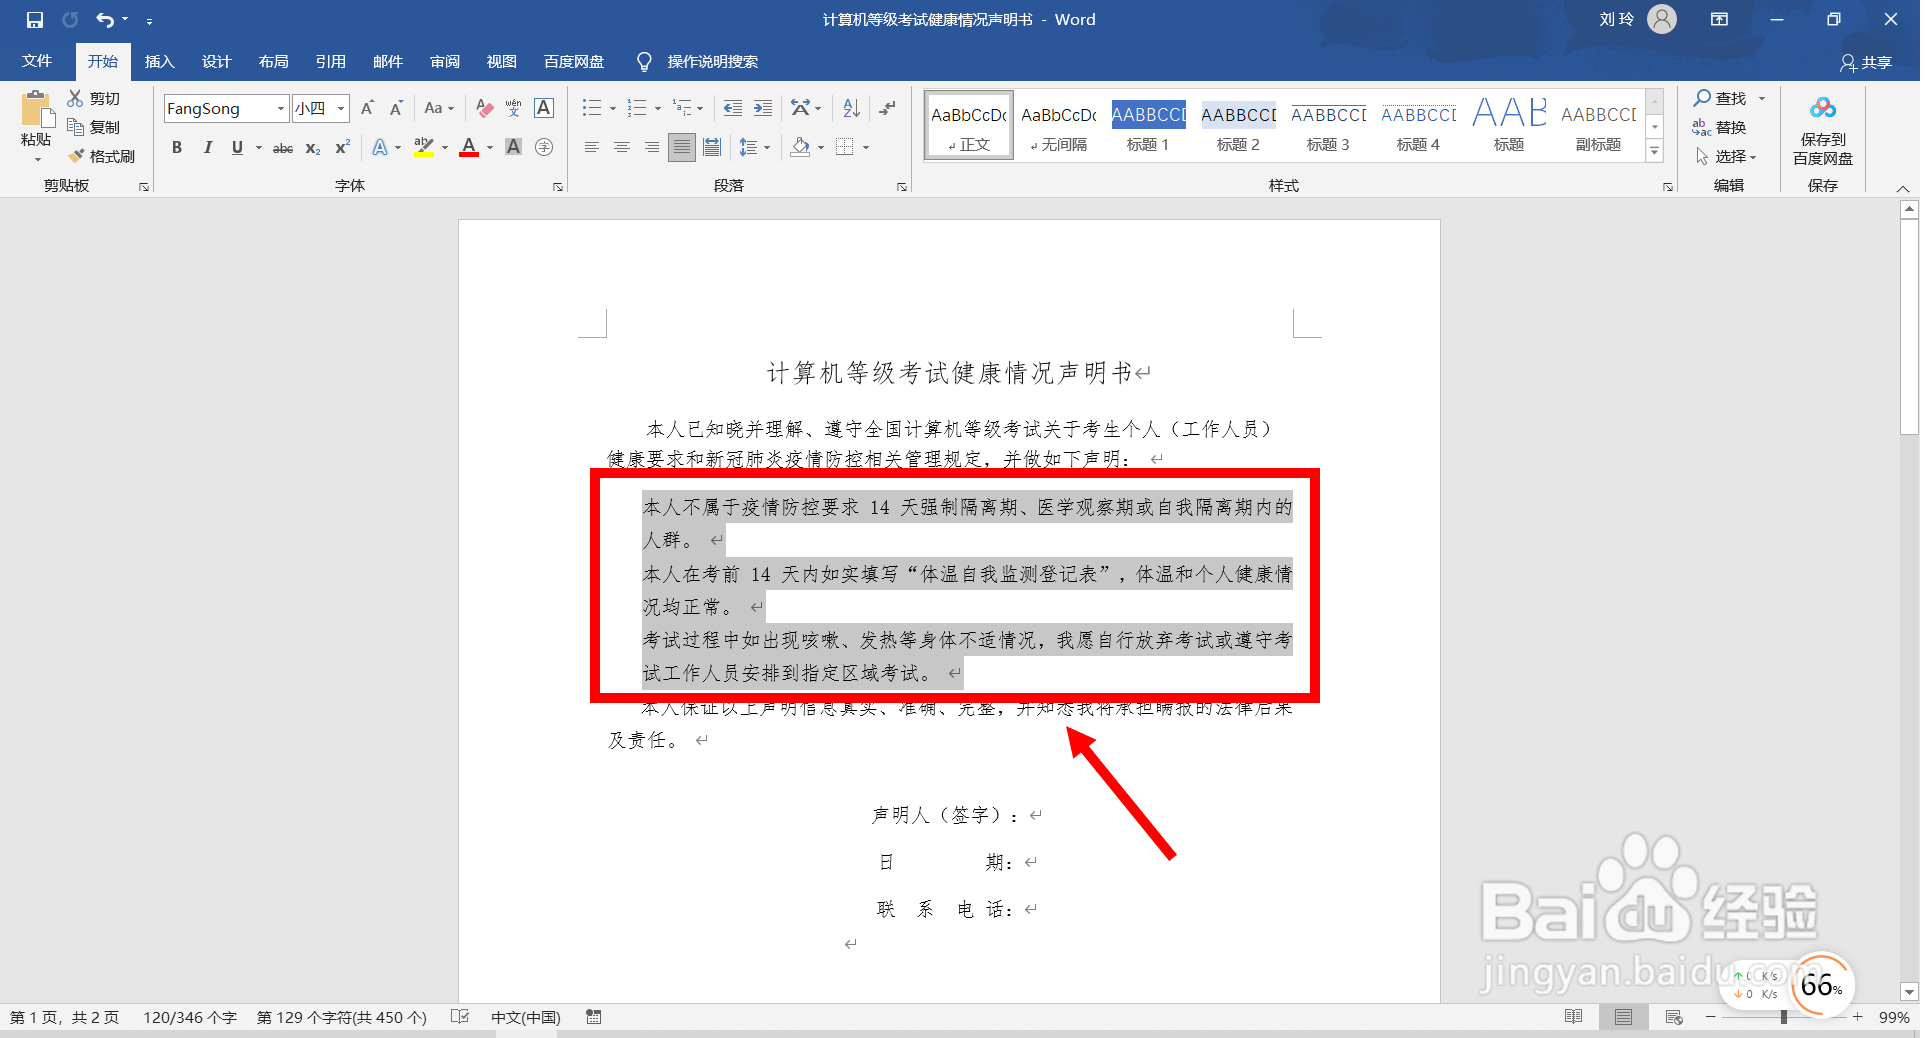Viewport: 1928px width, 1038px height.
Task: Open the Change Case Aa dropdown
Action: (439, 108)
